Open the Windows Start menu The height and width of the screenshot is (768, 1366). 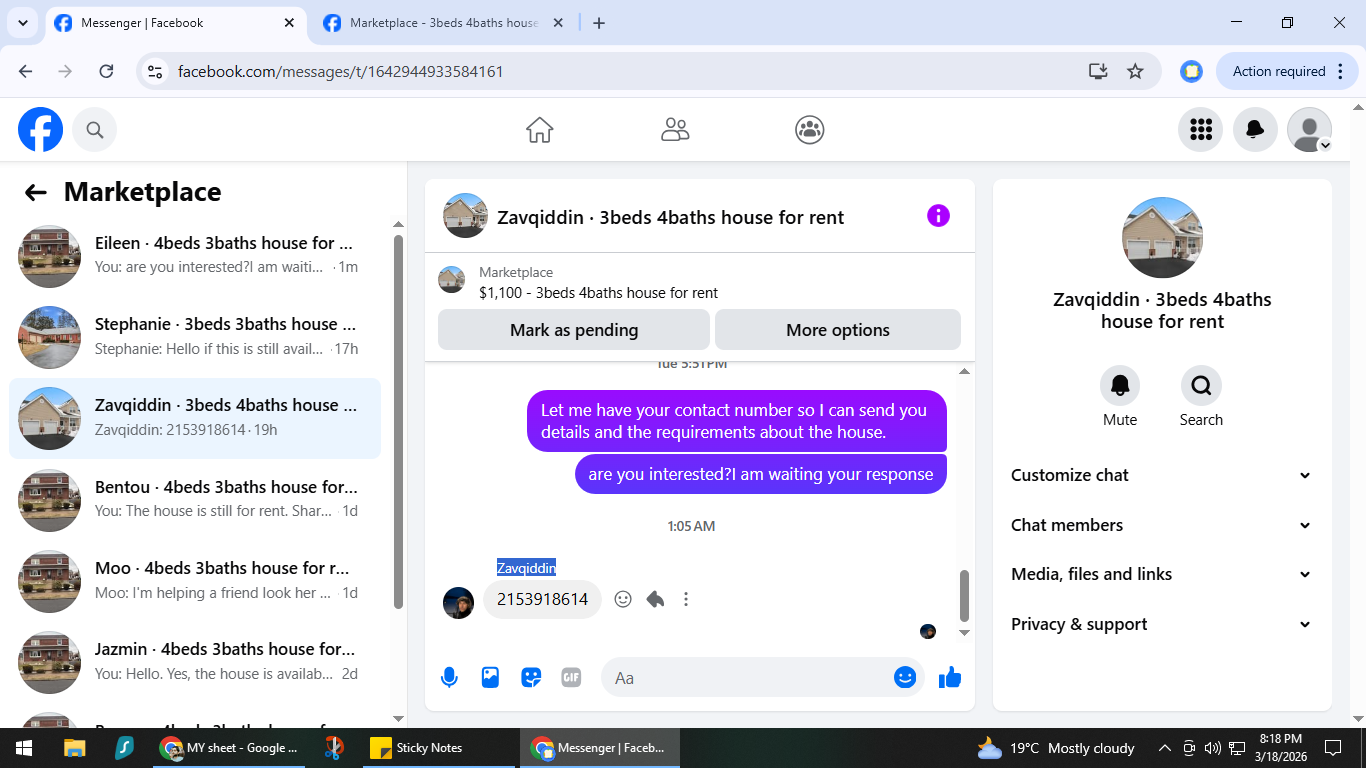[24, 748]
